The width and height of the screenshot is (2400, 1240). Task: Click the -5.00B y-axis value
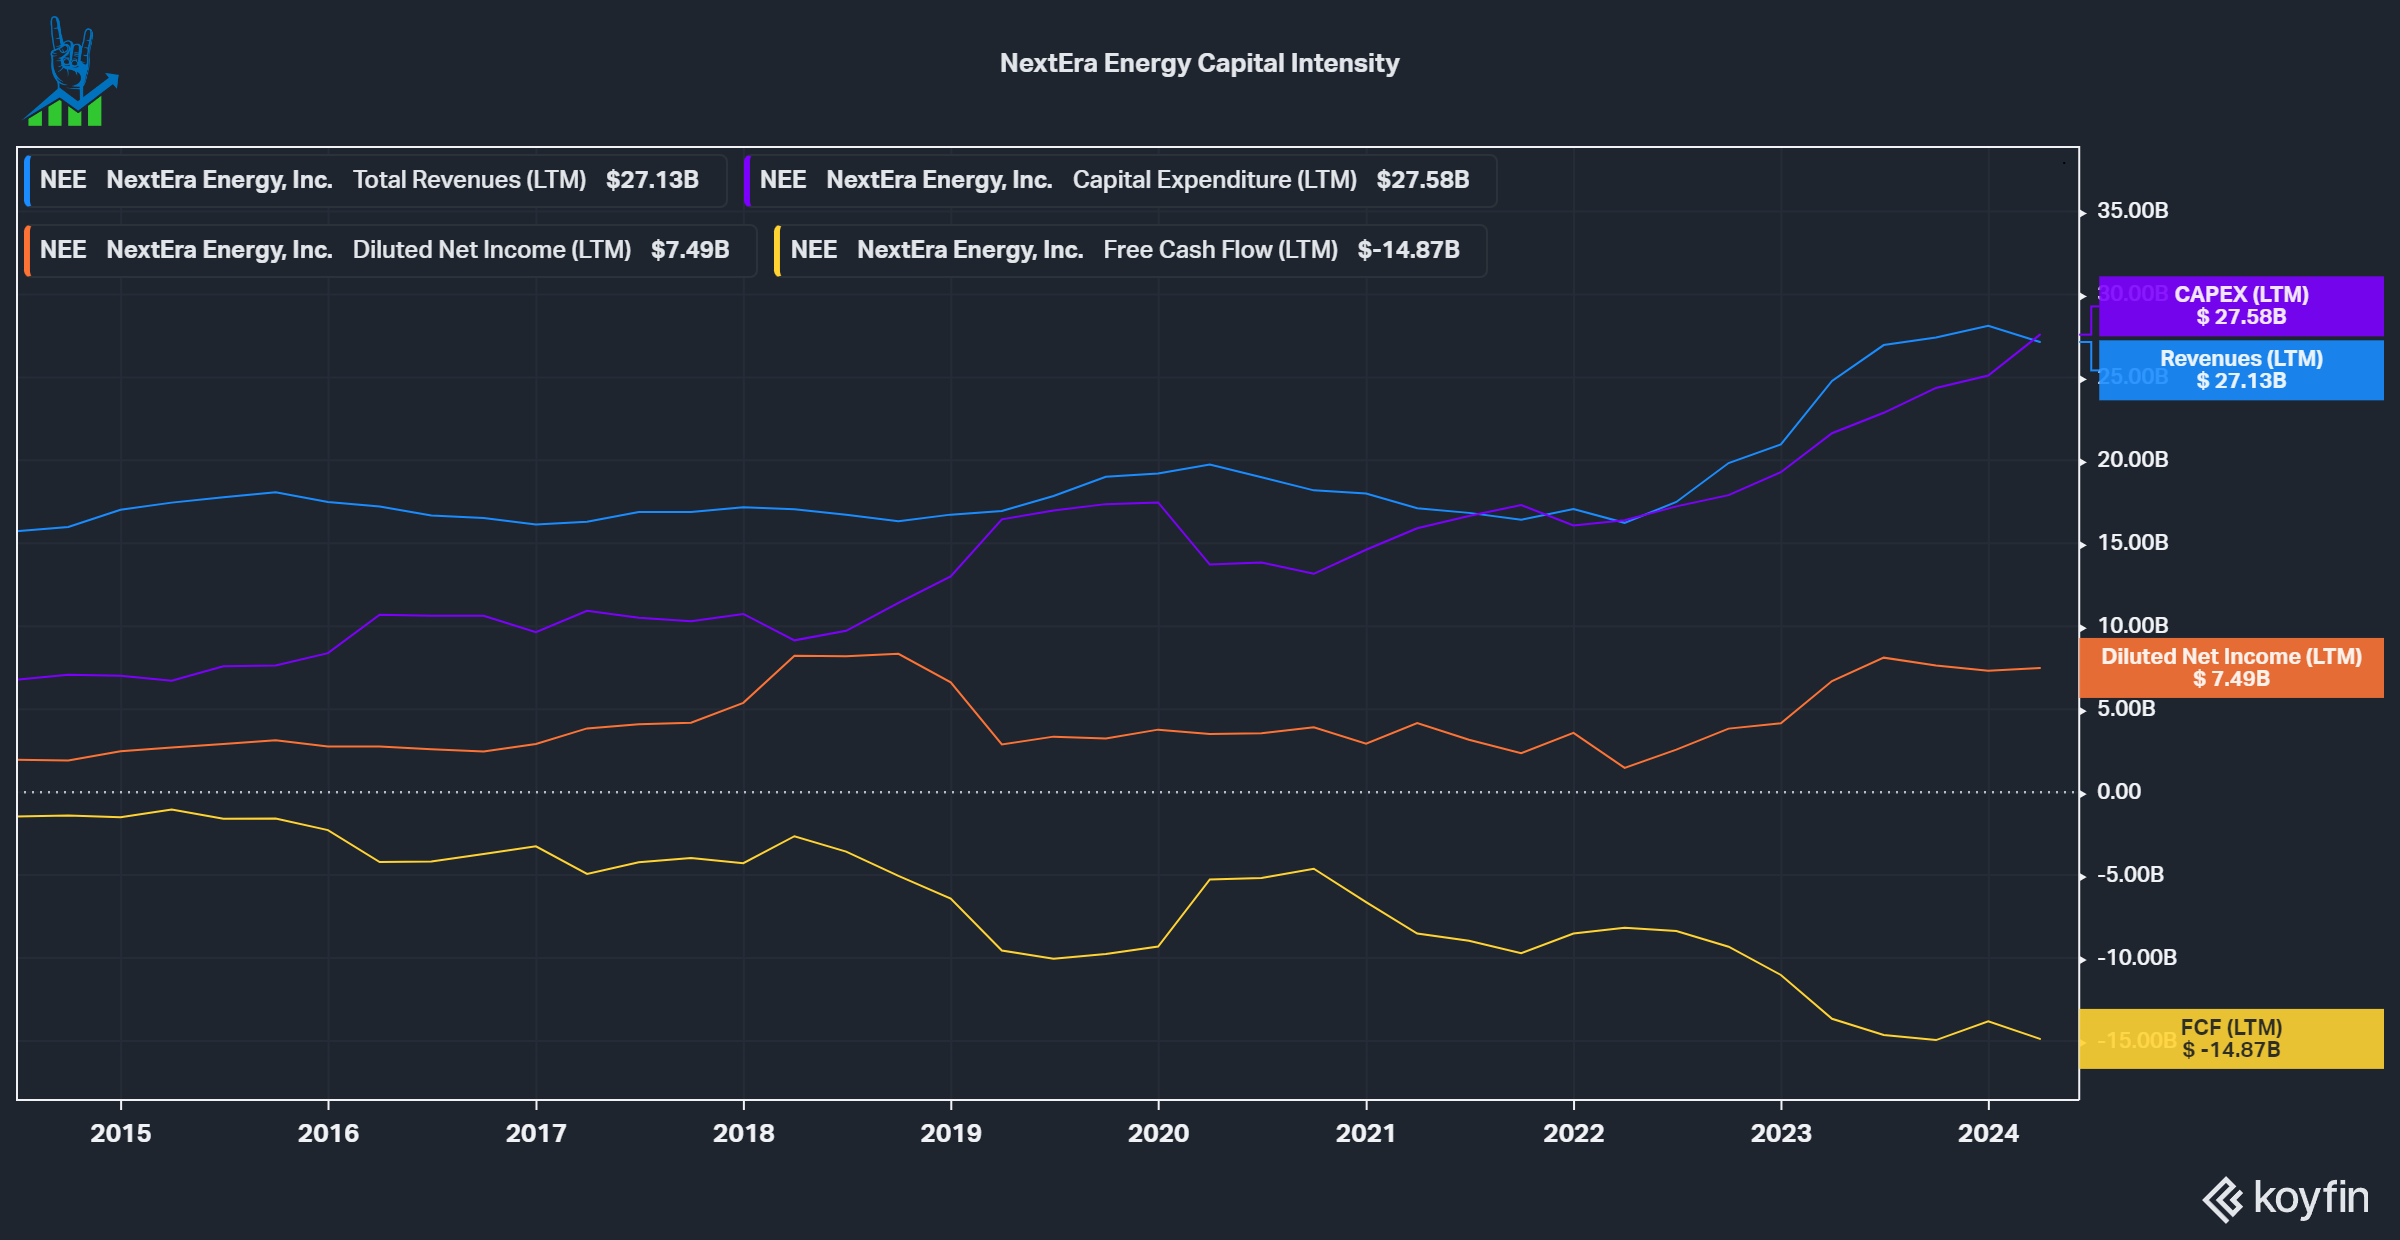point(2130,875)
